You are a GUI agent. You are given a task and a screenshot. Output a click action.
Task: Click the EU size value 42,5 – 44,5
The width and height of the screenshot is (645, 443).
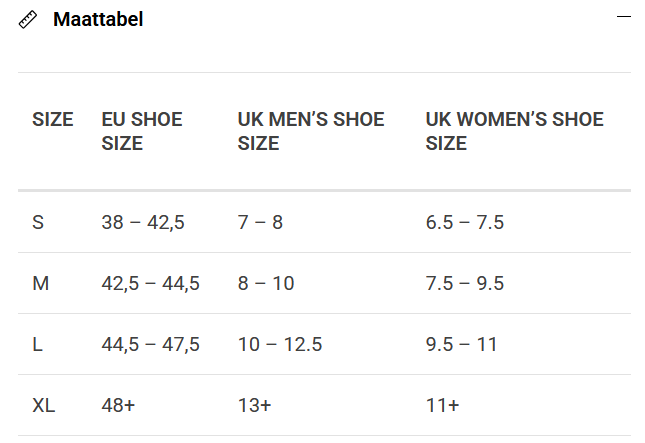point(151,283)
